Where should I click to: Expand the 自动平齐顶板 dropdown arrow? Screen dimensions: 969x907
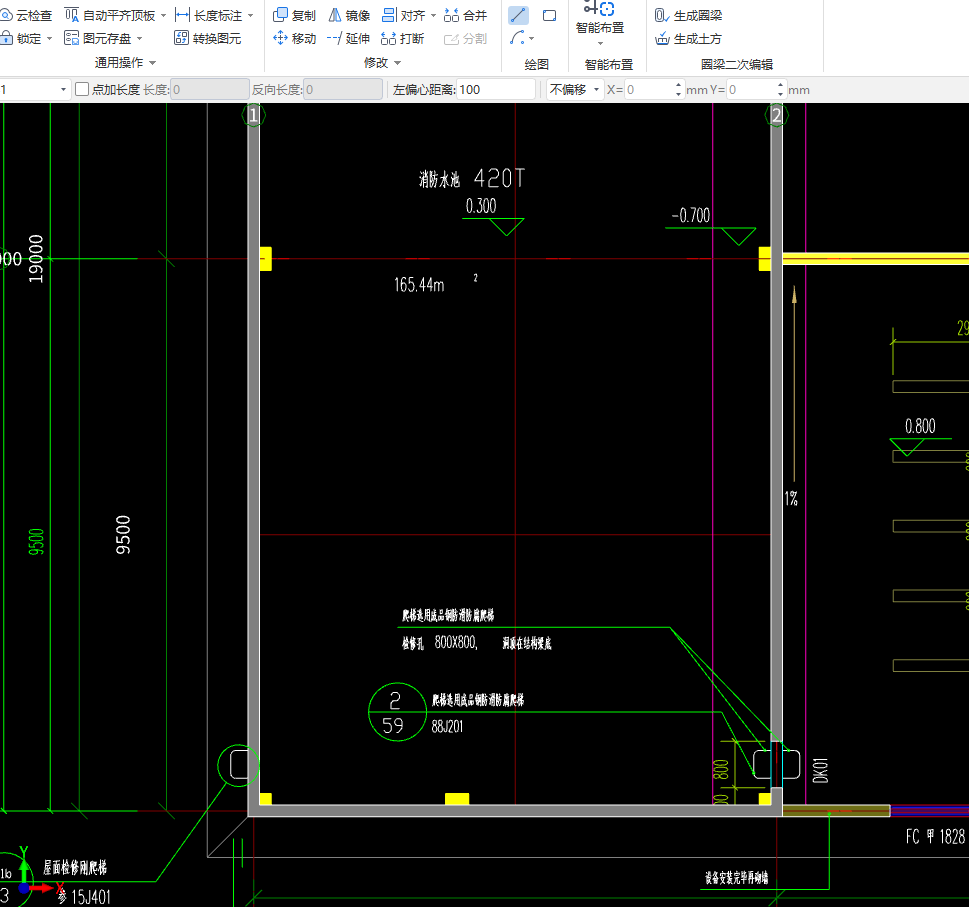pos(163,15)
